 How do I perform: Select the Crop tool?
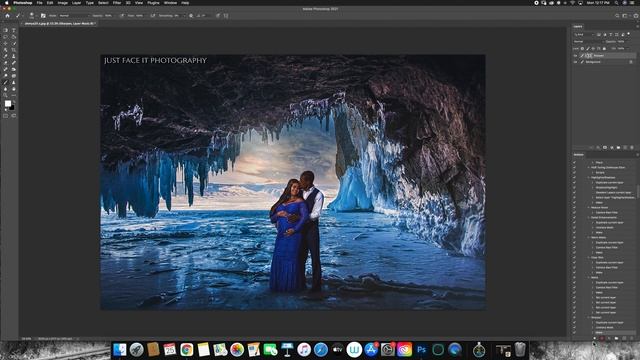click(14, 50)
